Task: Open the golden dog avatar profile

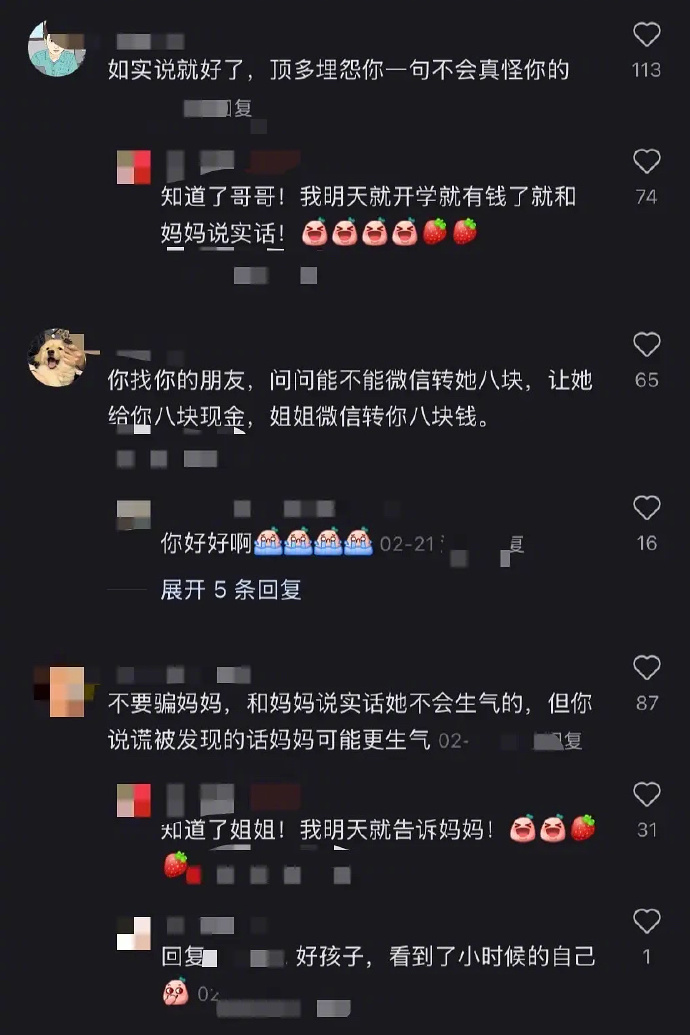Action: 56,357
